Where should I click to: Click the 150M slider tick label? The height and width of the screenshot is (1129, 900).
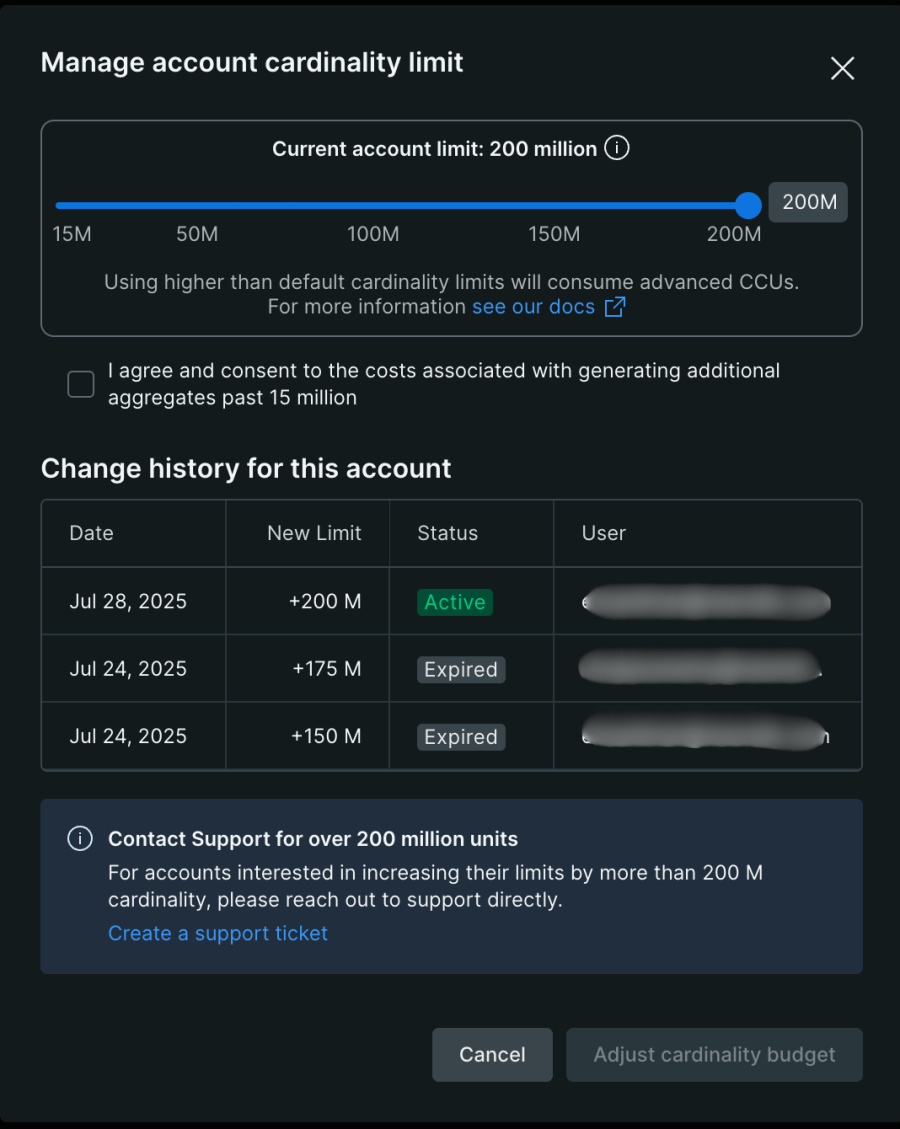[554, 234]
